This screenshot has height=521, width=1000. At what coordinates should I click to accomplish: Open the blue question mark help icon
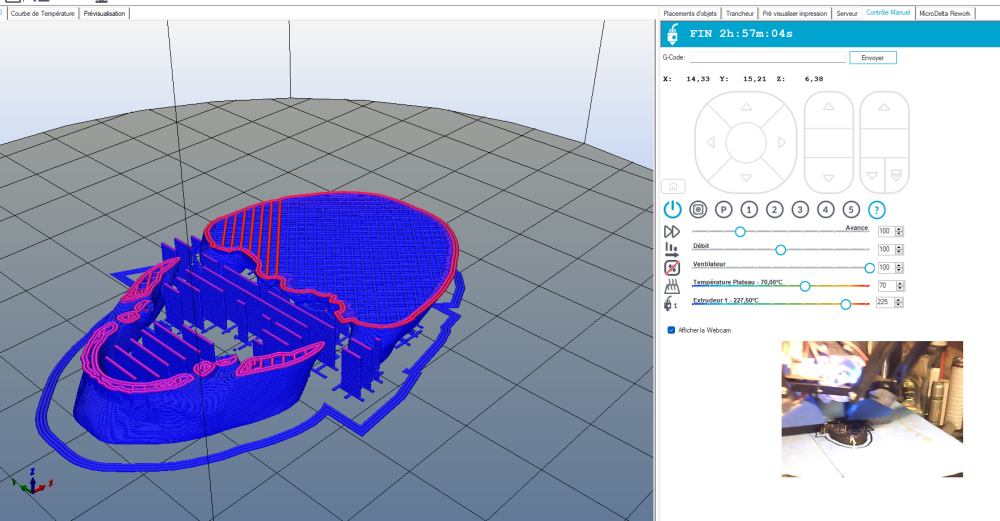tap(877, 210)
